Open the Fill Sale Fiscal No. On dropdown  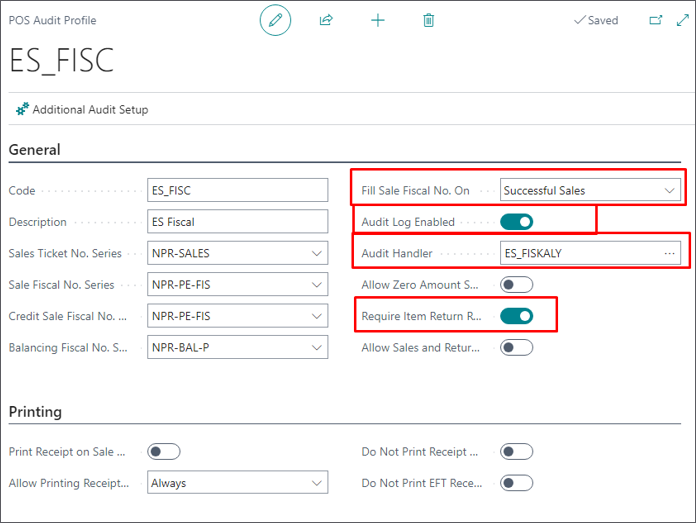pyautogui.click(x=590, y=190)
